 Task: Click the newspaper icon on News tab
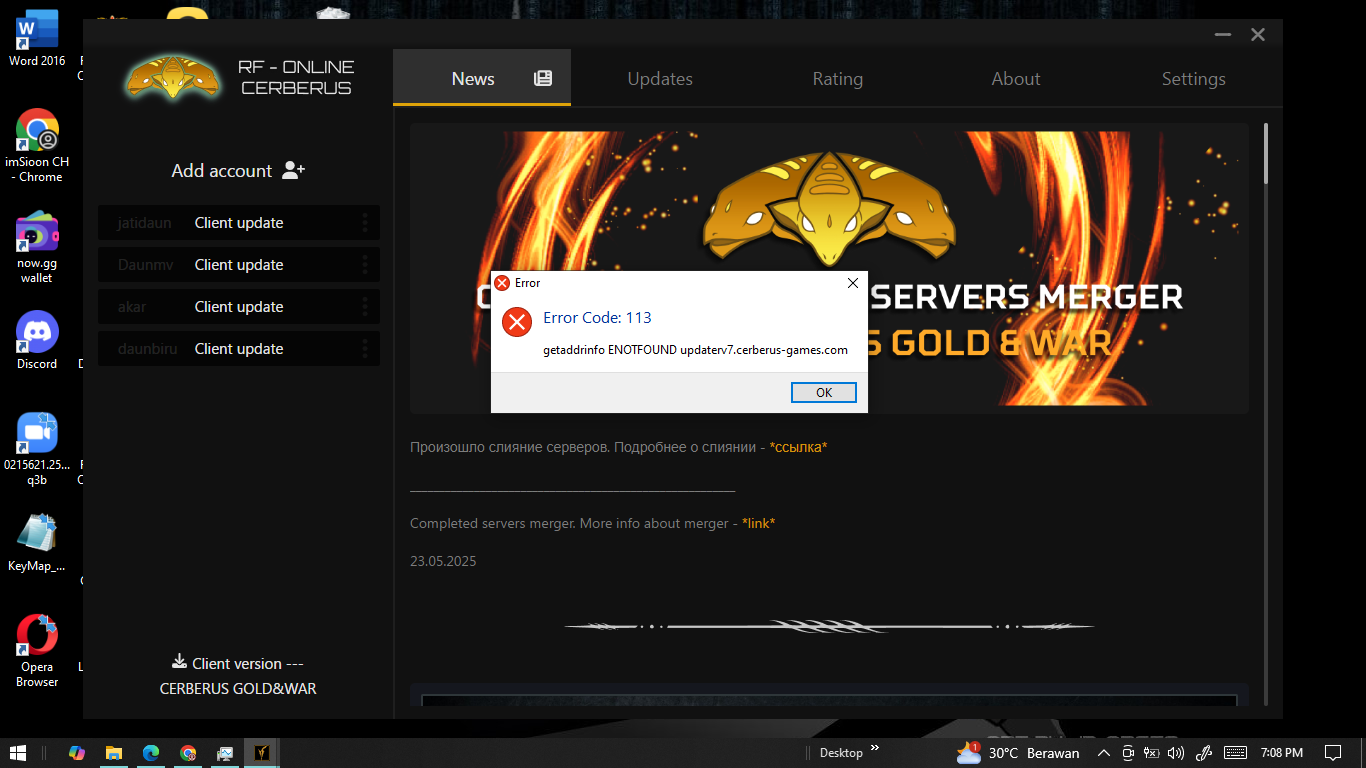coord(543,78)
